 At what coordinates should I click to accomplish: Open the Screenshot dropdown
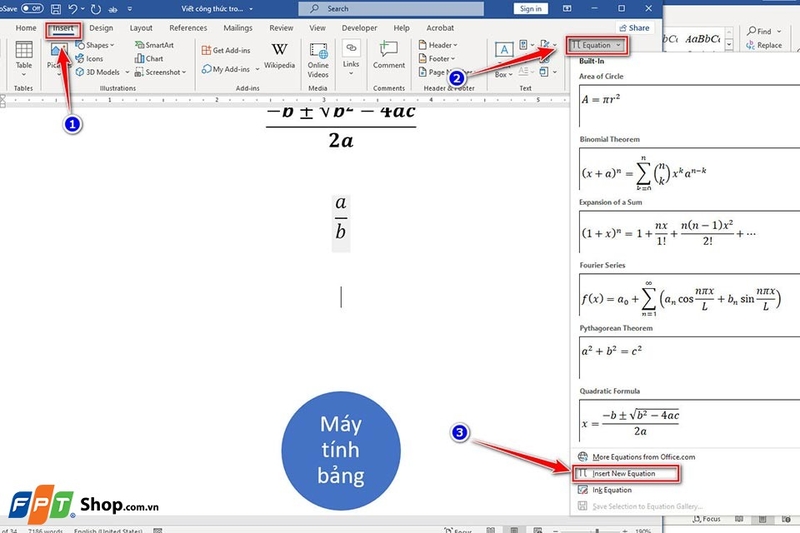pyautogui.click(x=161, y=72)
